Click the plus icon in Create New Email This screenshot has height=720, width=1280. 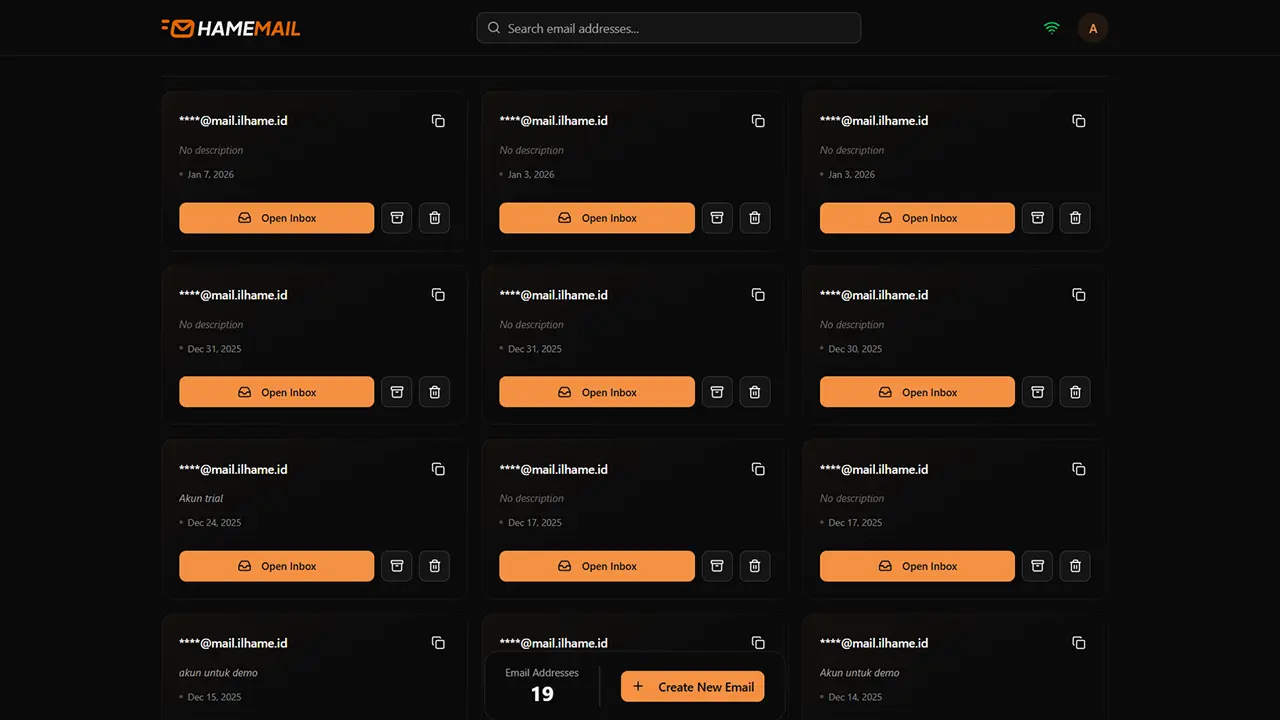point(638,686)
